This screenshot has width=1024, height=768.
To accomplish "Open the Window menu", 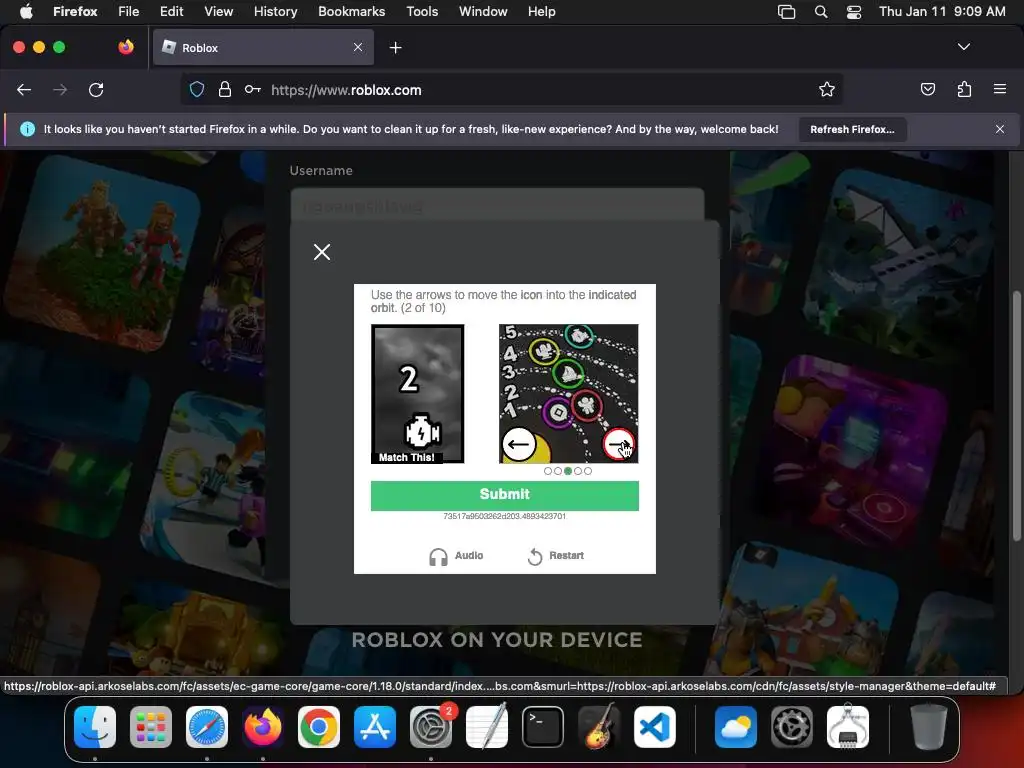I will (x=483, y=12).
